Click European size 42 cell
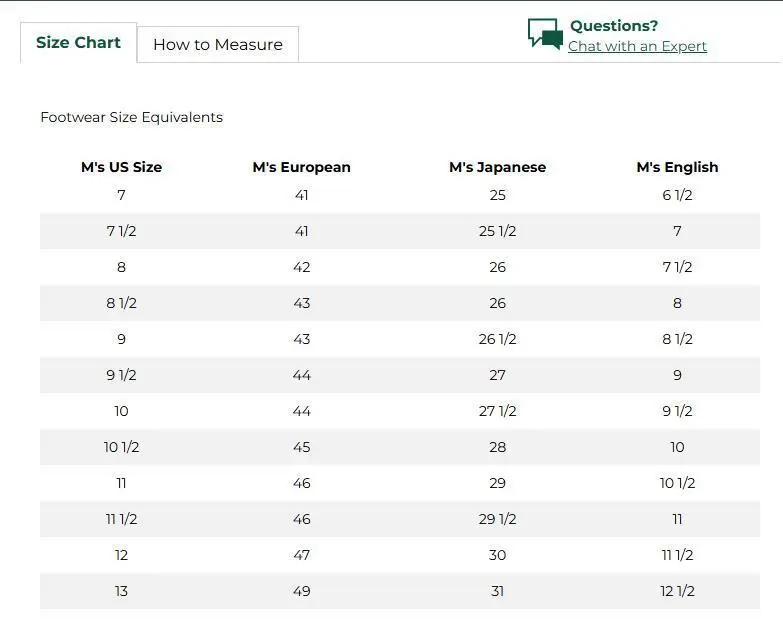 [301, 267]
